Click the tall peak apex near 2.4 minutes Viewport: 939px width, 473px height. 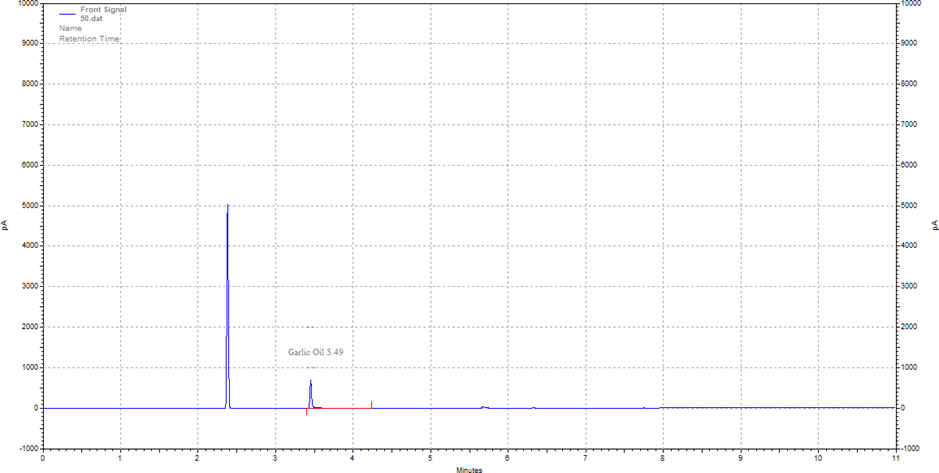[x=227, y=206]
